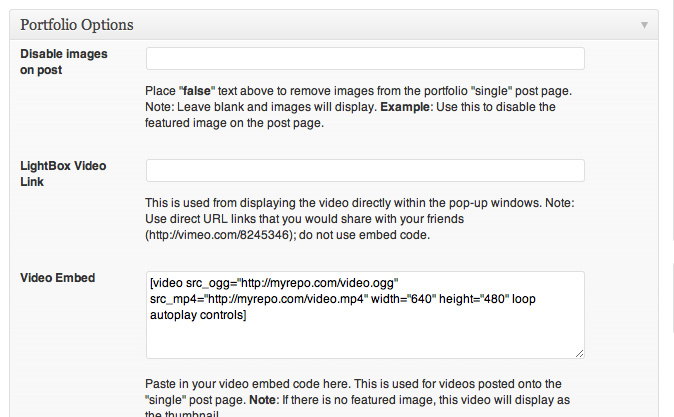This screenshot has width=674, height=417.
Task: Grab the Video Embed textarea resize handle
Action: coord(579,352)
